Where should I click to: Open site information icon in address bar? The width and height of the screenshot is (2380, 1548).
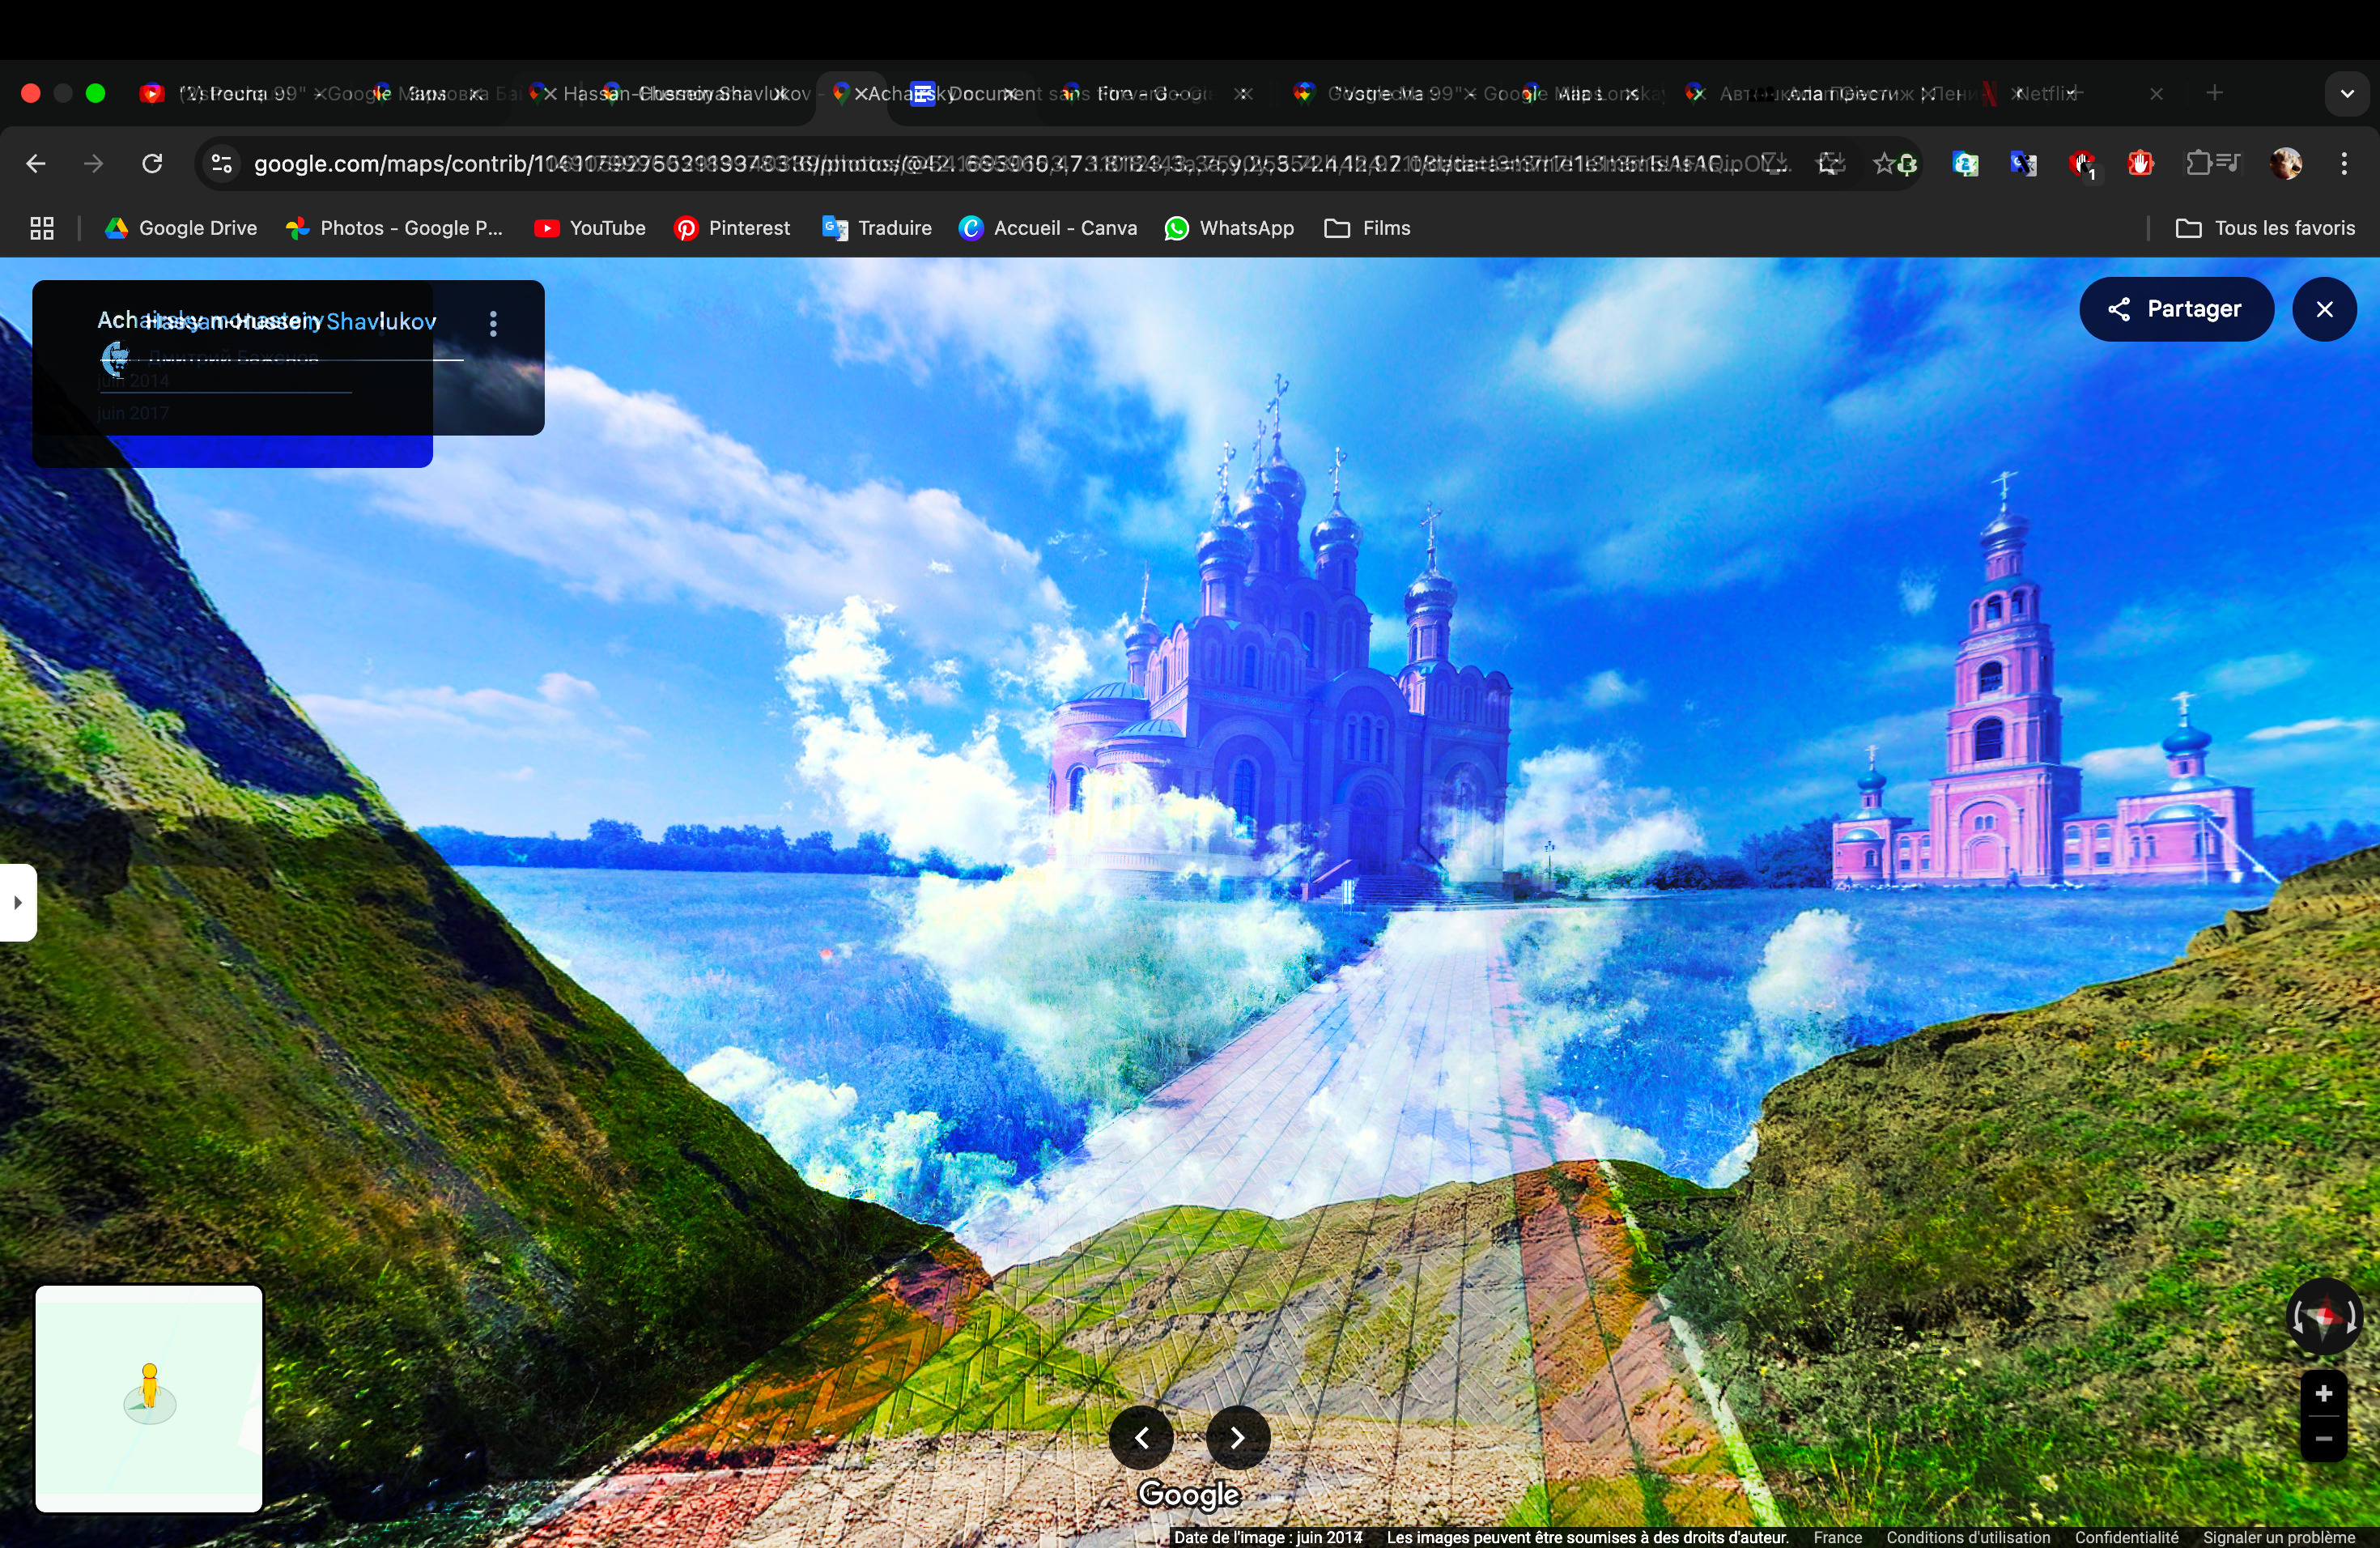pos(222,164)
